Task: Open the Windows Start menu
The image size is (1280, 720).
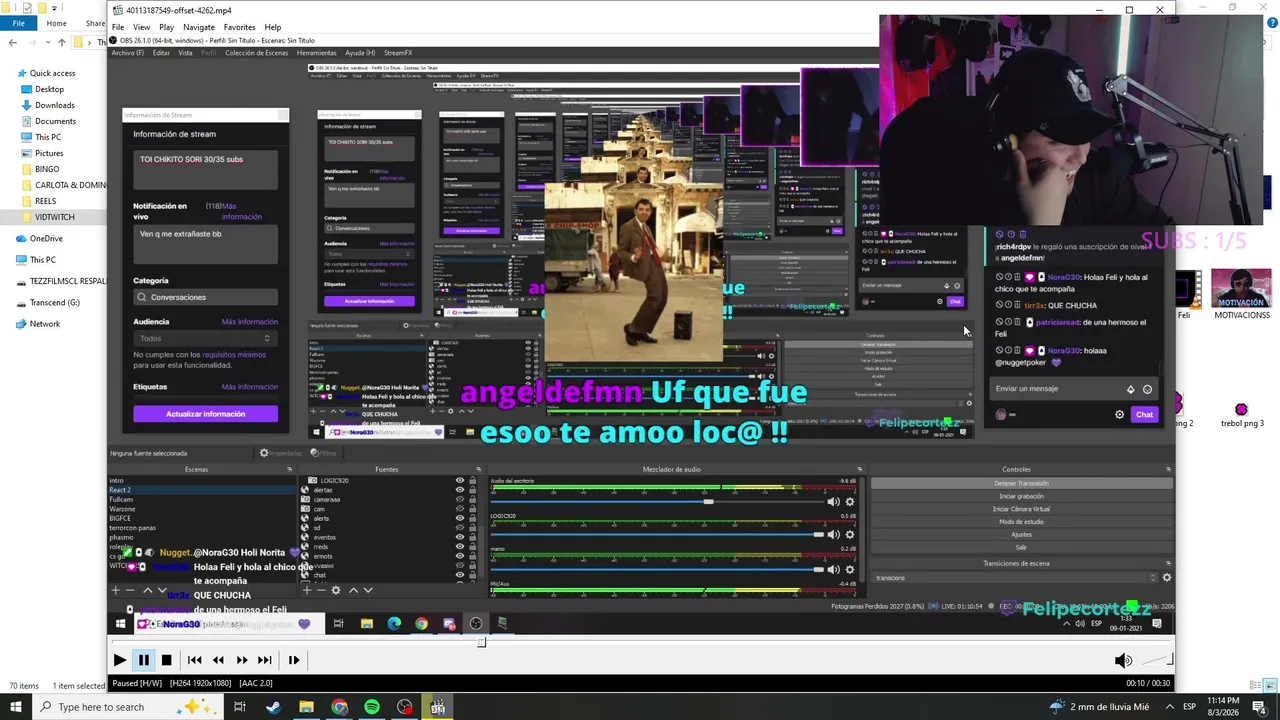Action: pyautogui.click(x=15, y=707)
